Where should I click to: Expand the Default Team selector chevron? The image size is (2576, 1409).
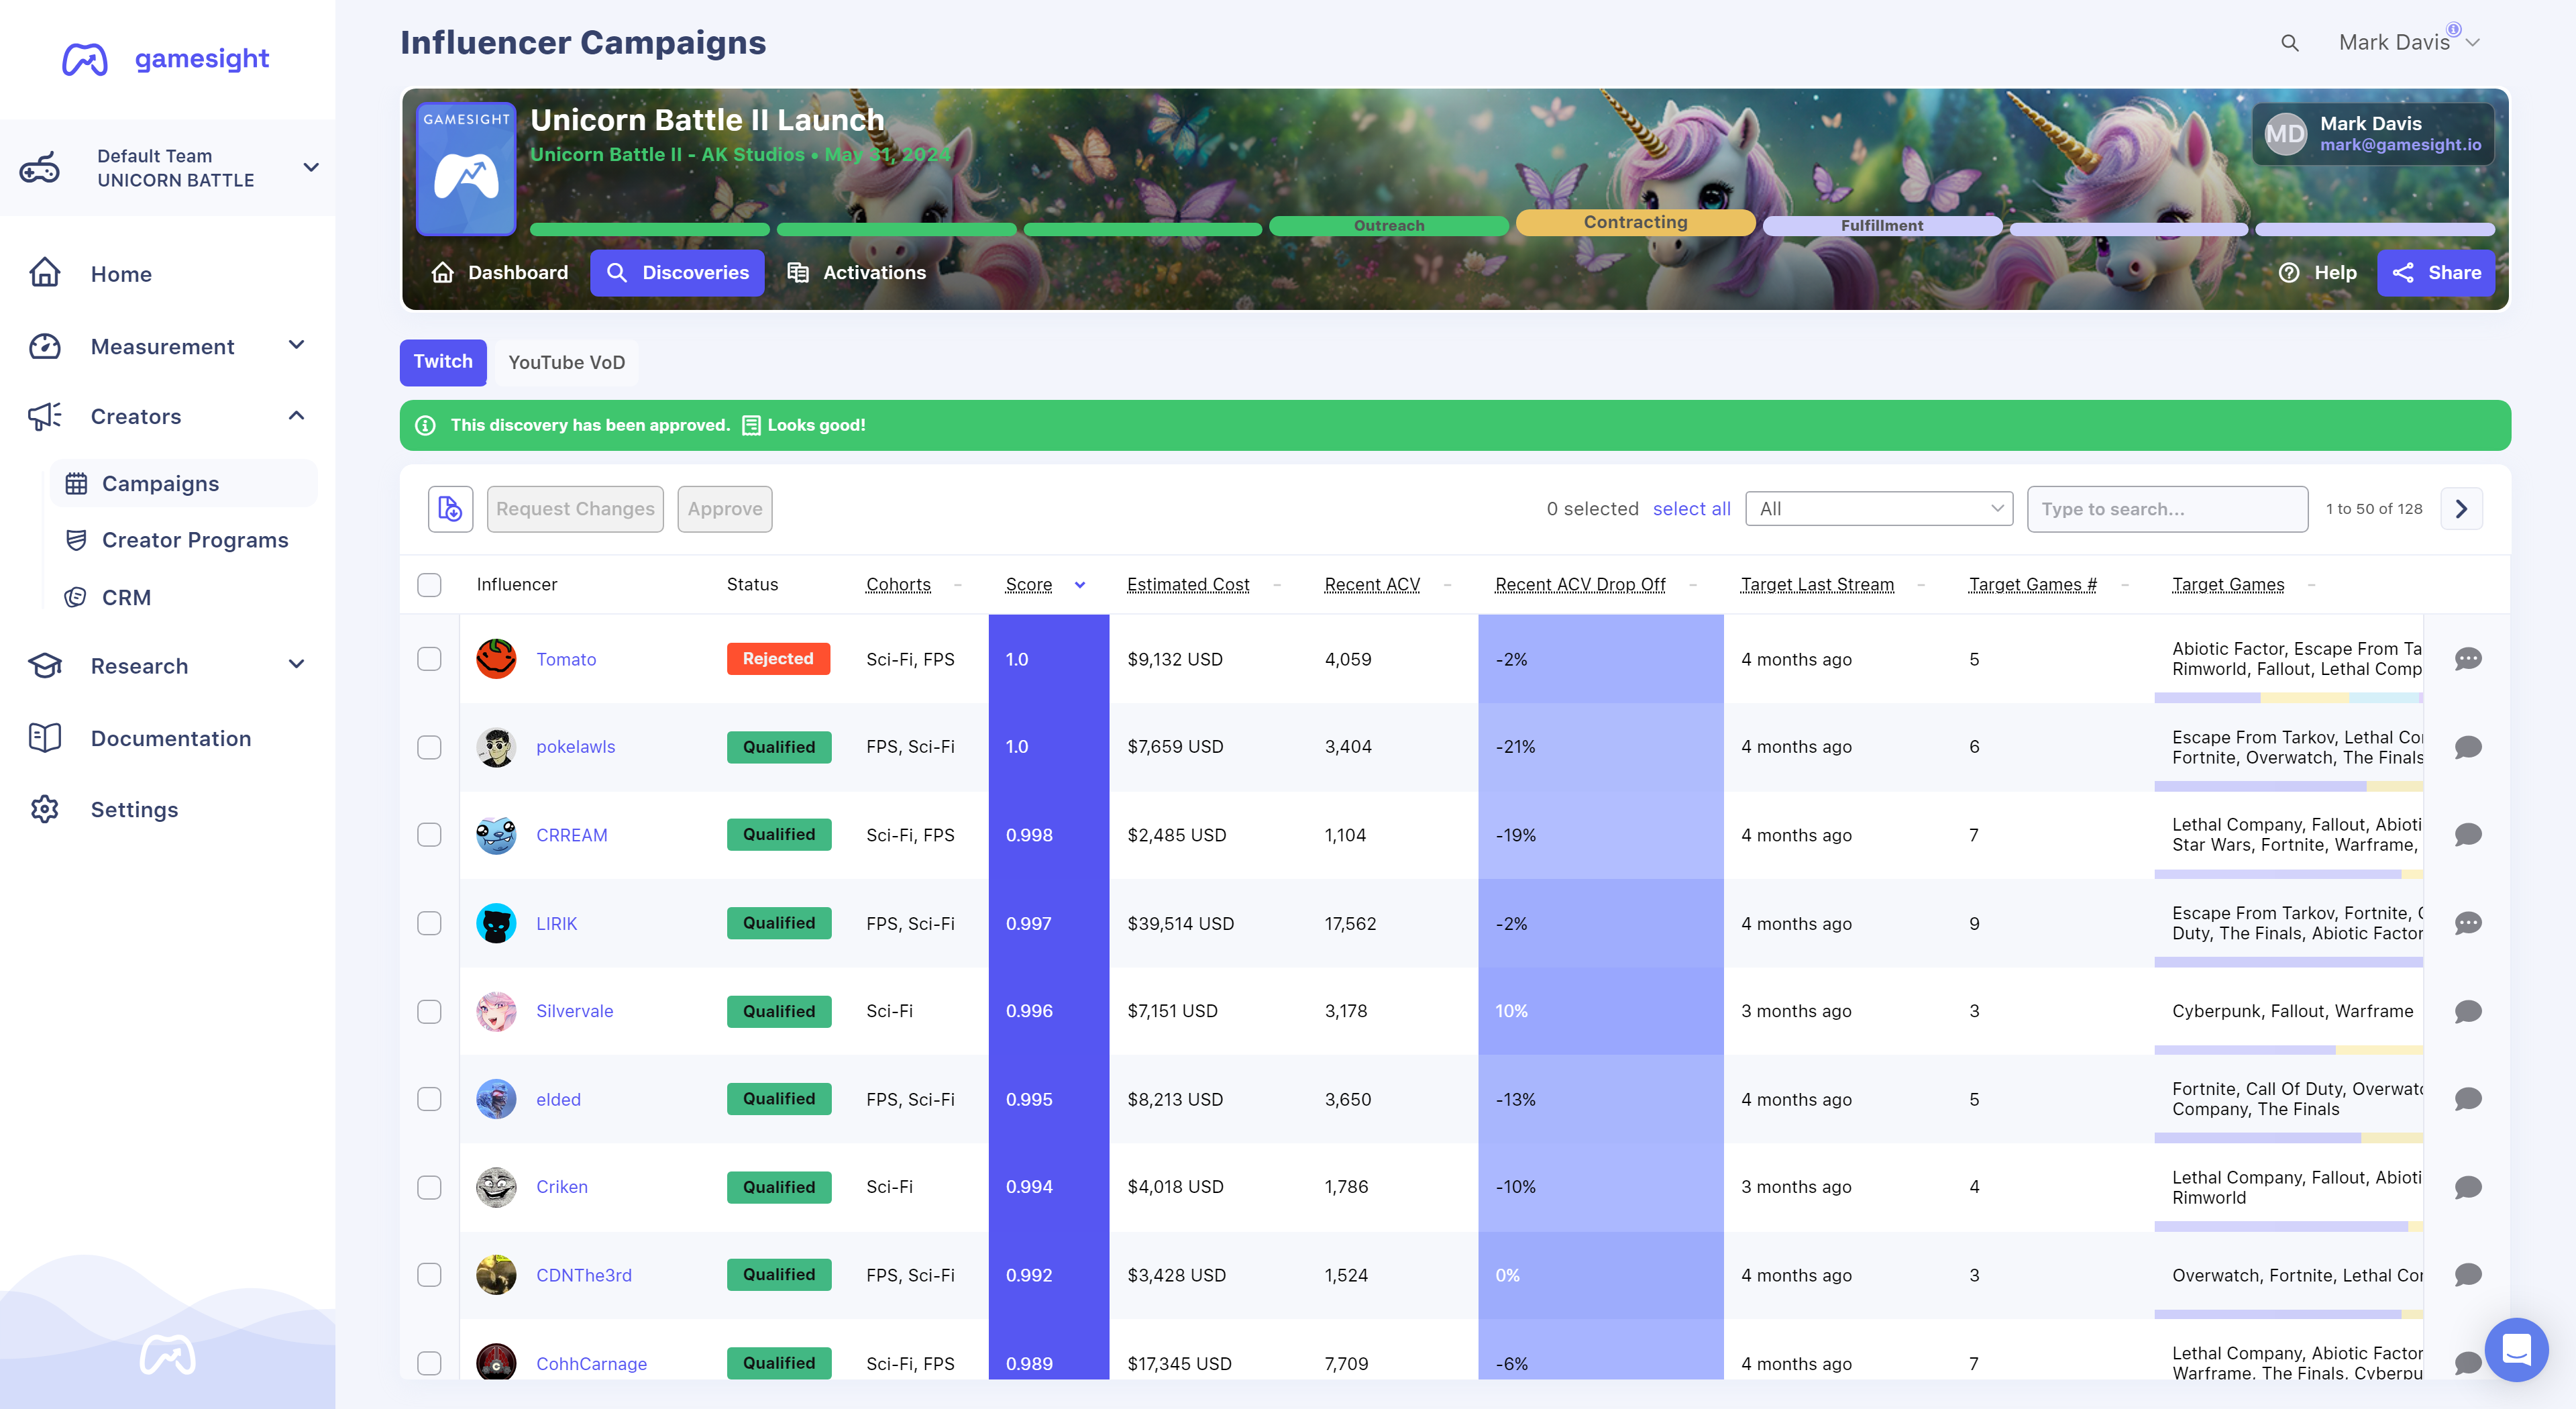311,167
